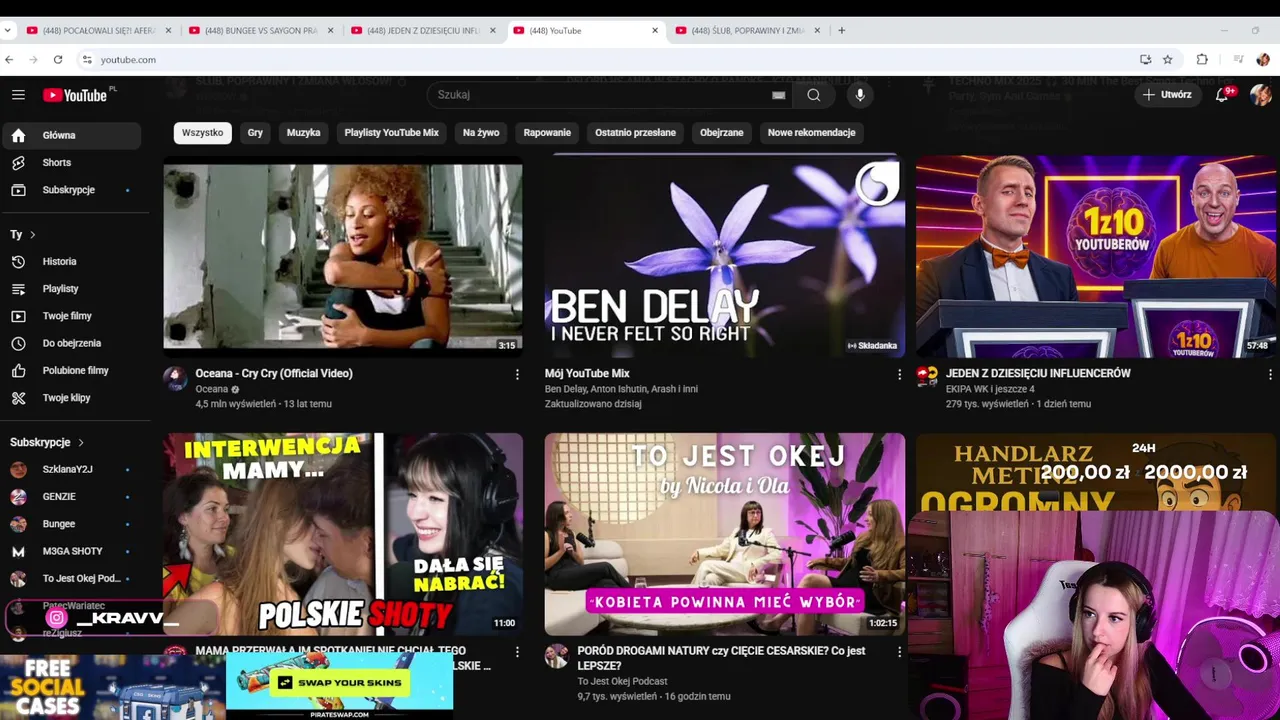Select the Playlisty YouTube Mix chip
1280x720 pixels.
(x=392, y=133)
